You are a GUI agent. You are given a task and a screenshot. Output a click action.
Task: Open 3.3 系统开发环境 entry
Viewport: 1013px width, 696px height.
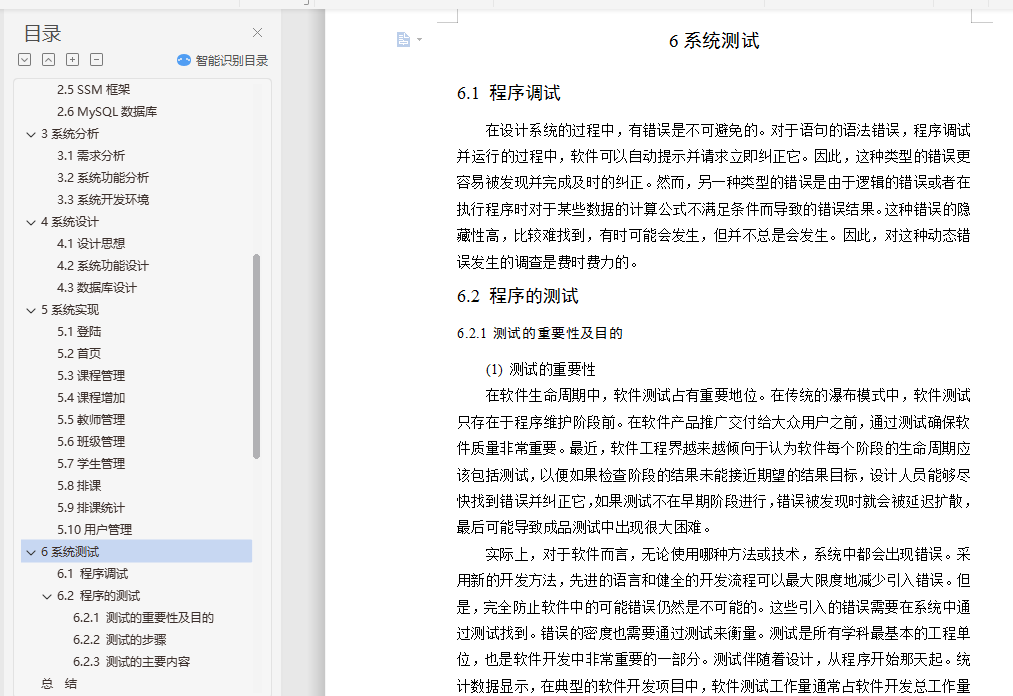pyautogui.click(x=103, y=200)
